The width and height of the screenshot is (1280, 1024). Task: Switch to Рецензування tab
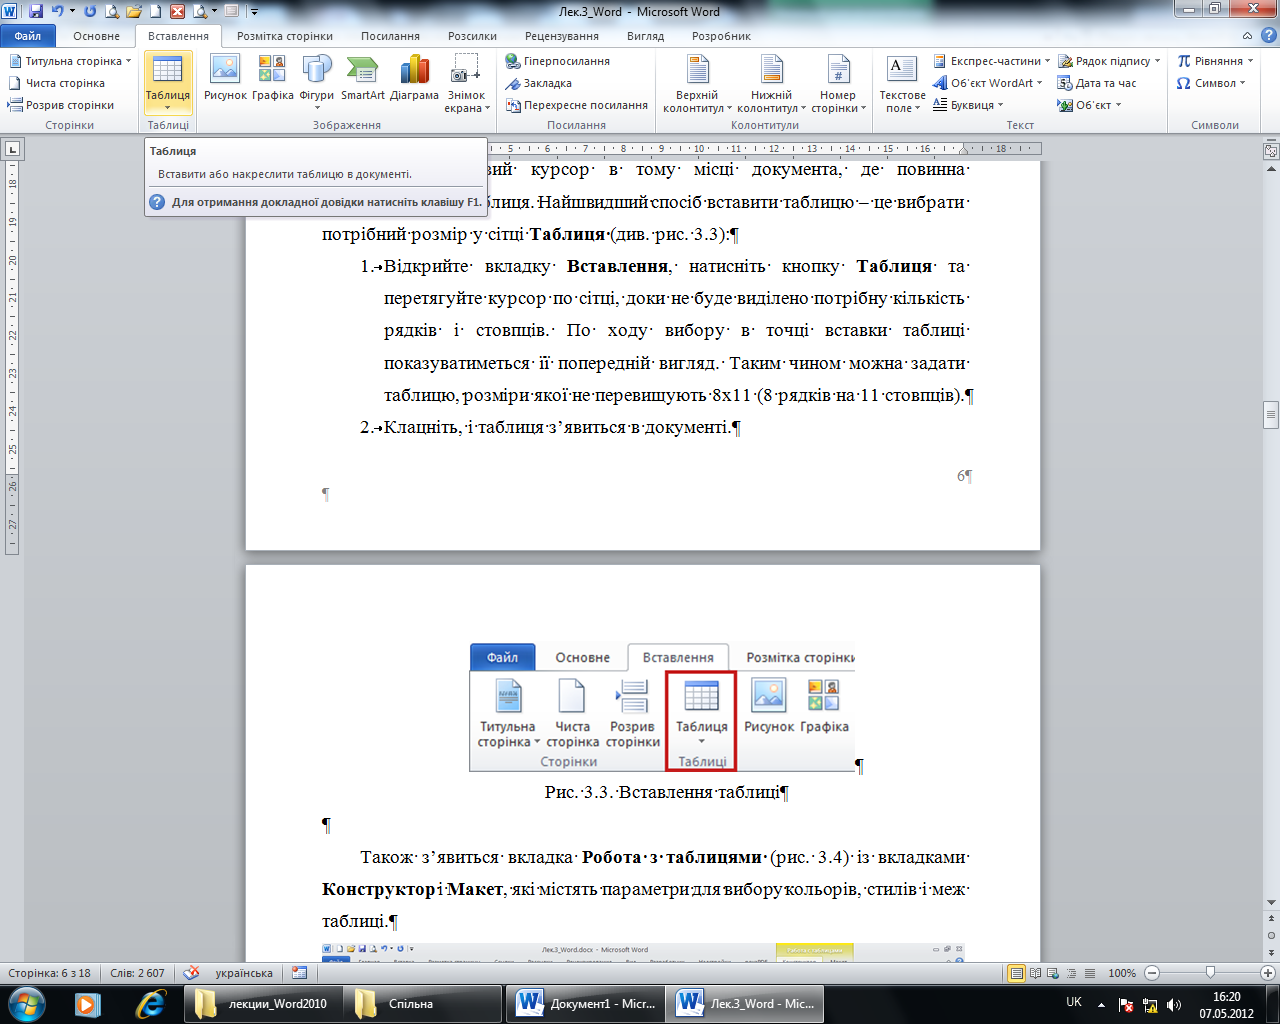pos(562,36)
